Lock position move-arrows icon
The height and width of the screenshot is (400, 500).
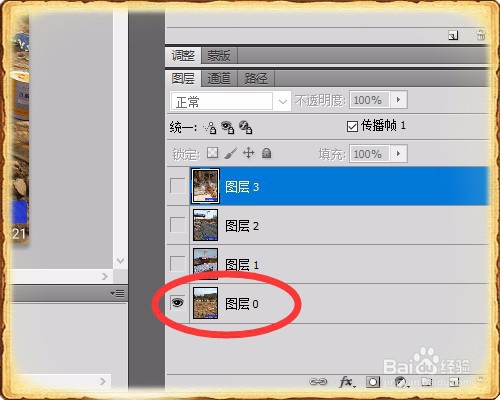coord(249,153)
